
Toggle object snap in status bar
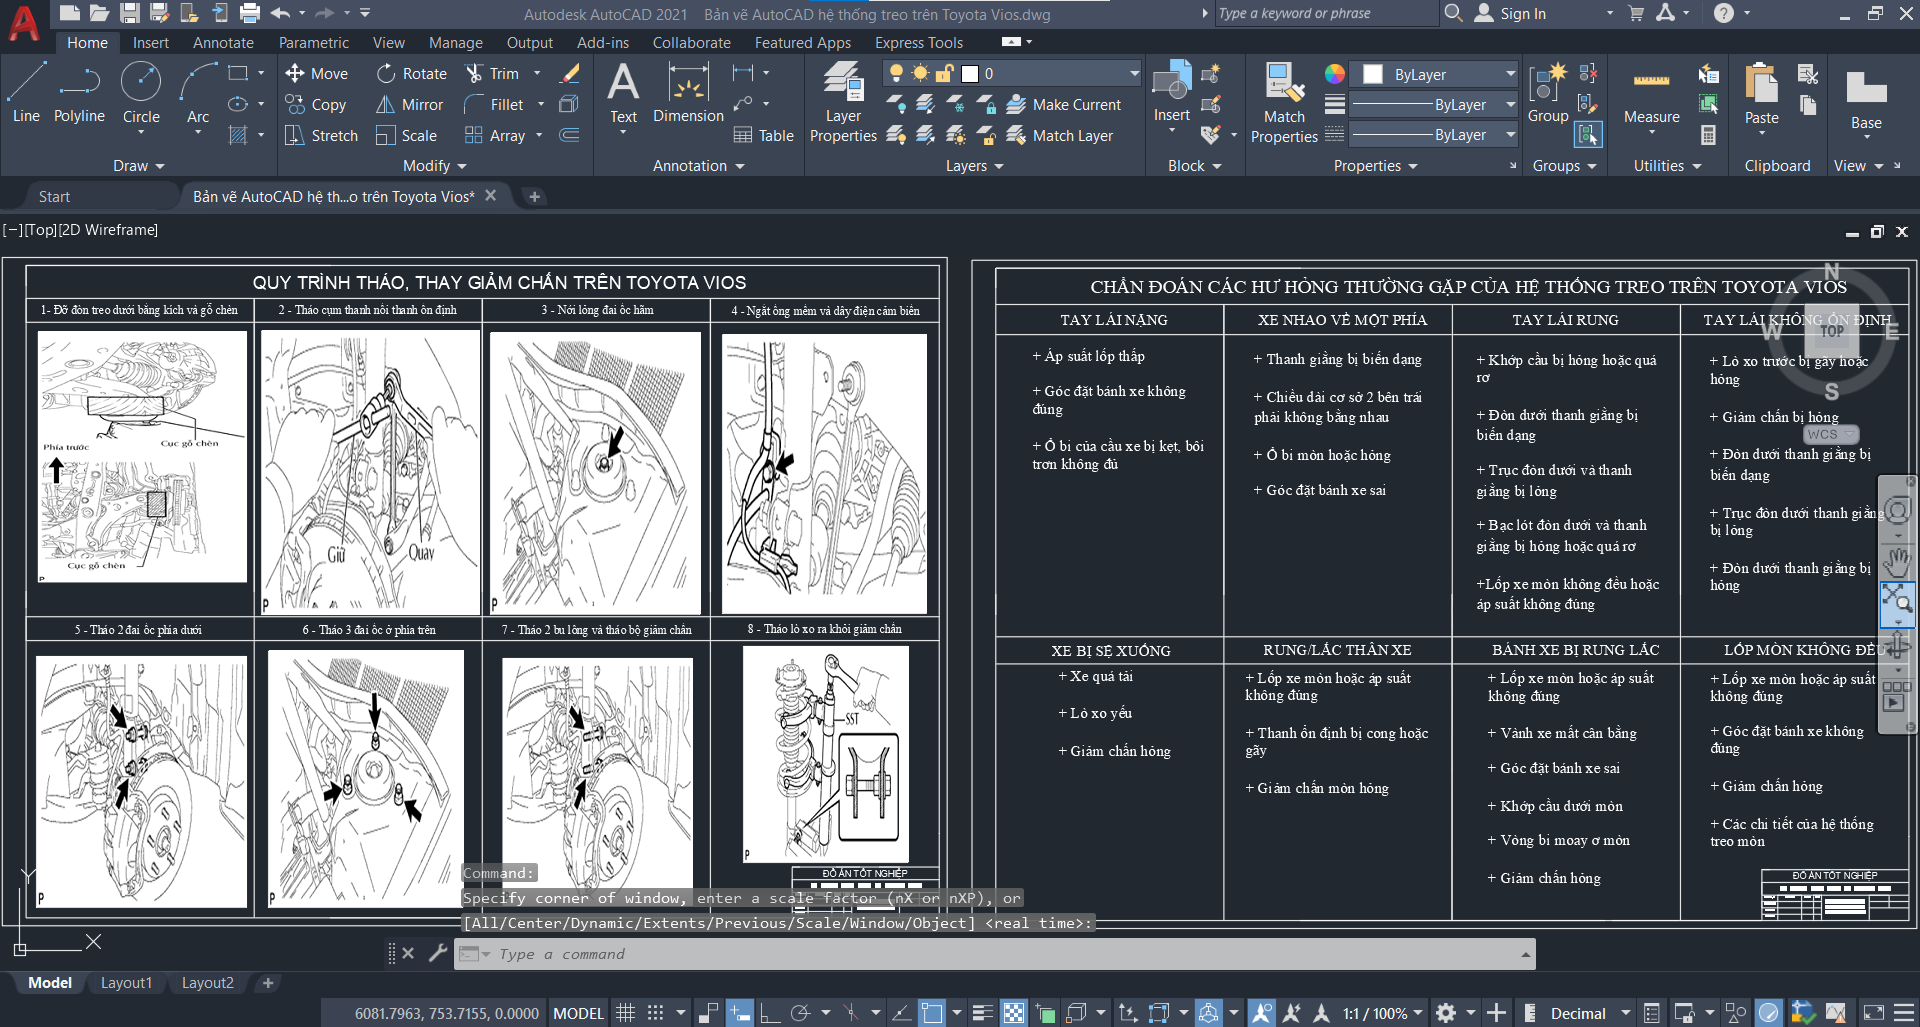pyautogui.click(x=932, y=1013)
